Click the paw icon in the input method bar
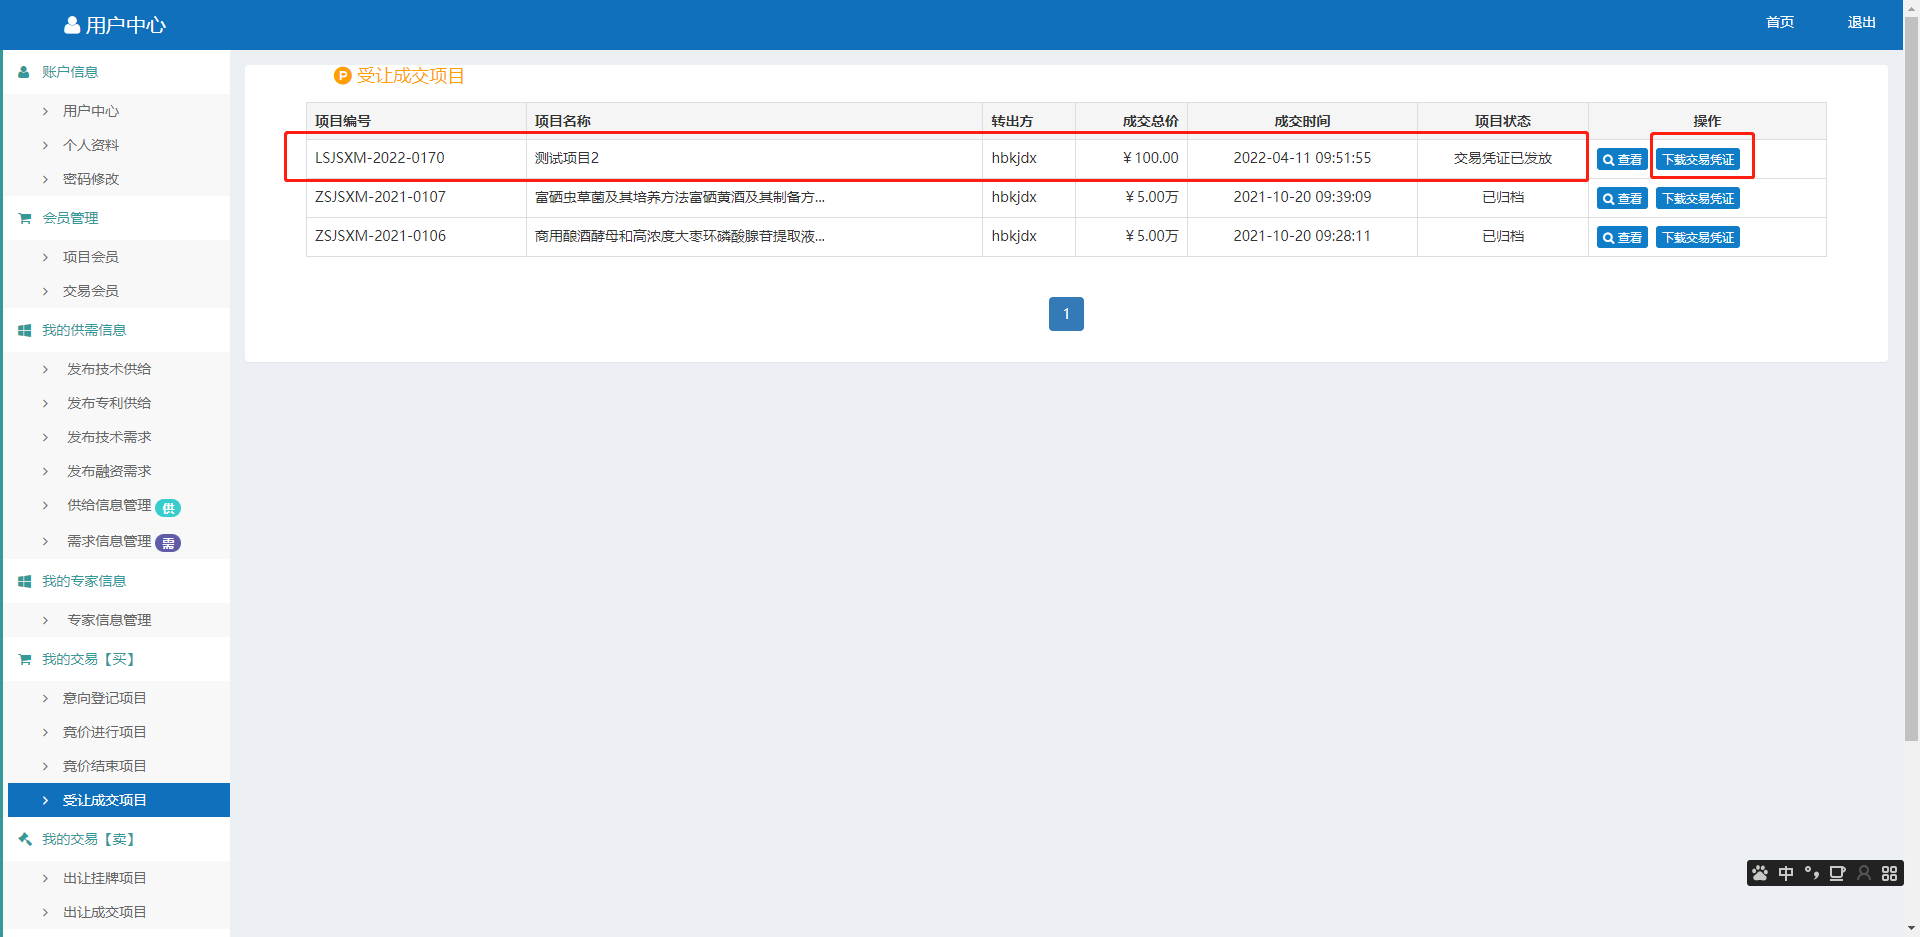Viewport: 1920px width, 937px height. [1760, 873]
